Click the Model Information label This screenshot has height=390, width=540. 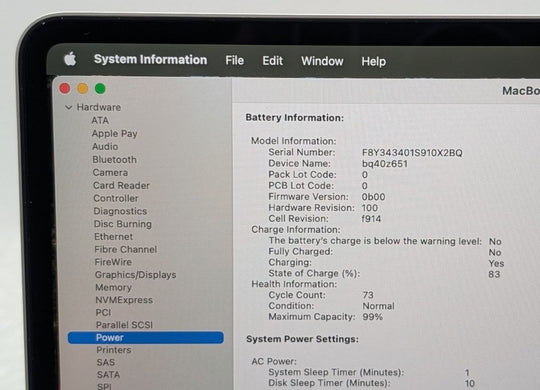293,141
